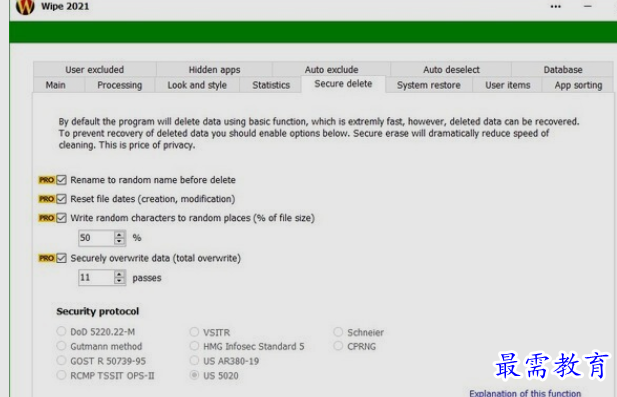Image resolution: width=617 pixels, height=397 pixels.
Task: Select DoD 5220.22-M security protocol
Action: (61, 331)
